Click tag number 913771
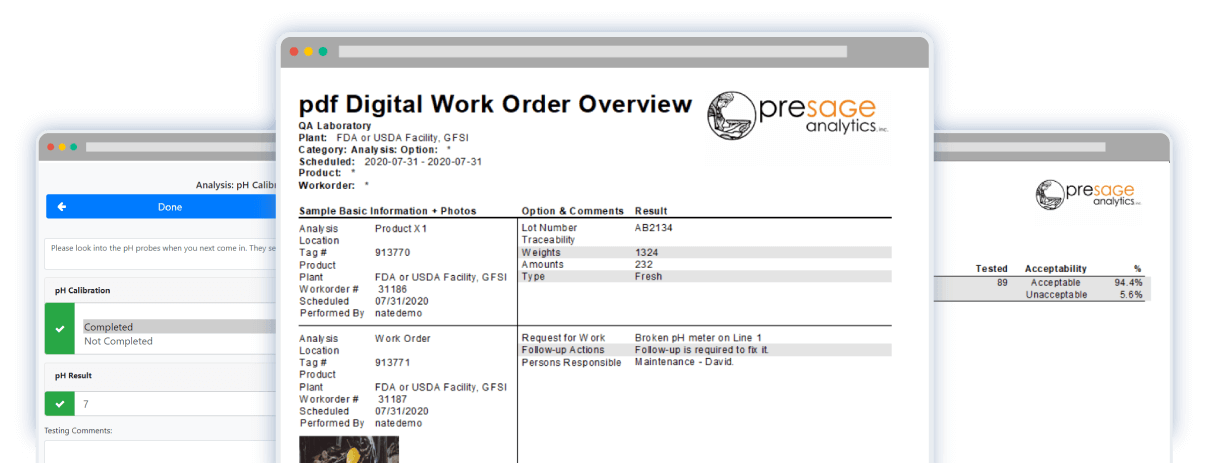The width and height of the screenshot is (1207, 463). (392, 363)
